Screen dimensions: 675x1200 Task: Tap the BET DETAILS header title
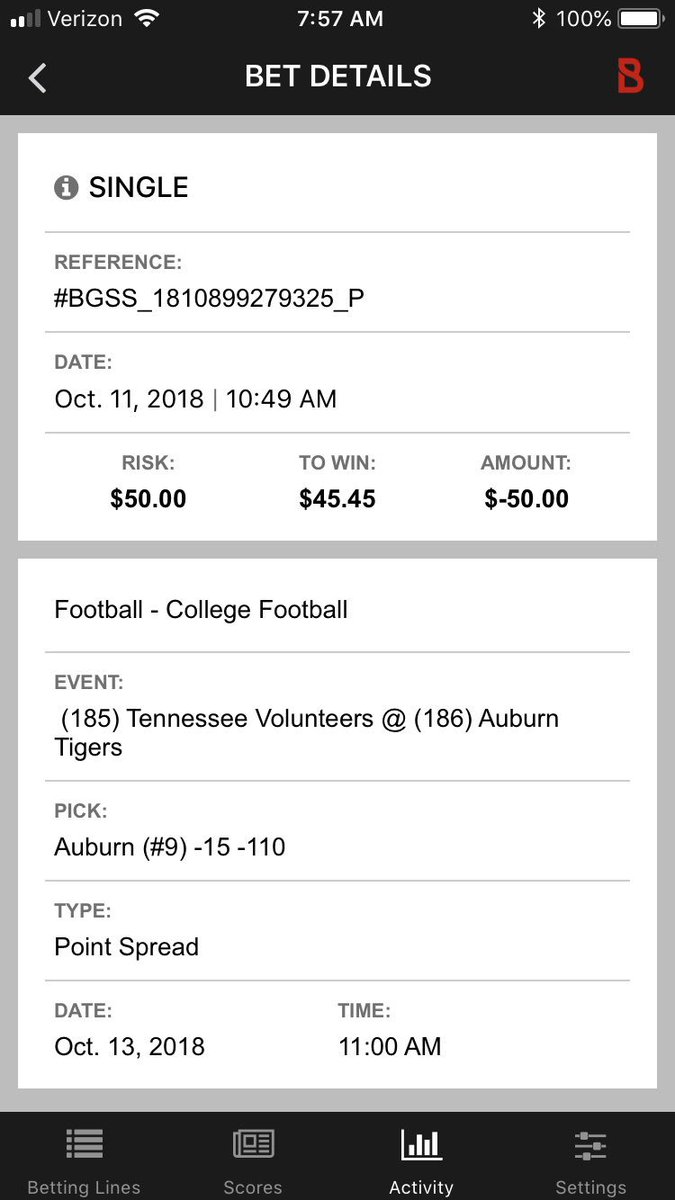pyautogui.click(x=338, y=77)
